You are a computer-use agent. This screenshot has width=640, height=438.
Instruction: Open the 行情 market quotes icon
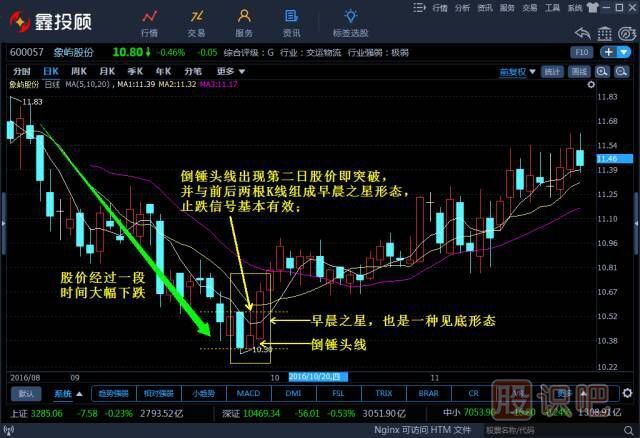tap(149, 21)
